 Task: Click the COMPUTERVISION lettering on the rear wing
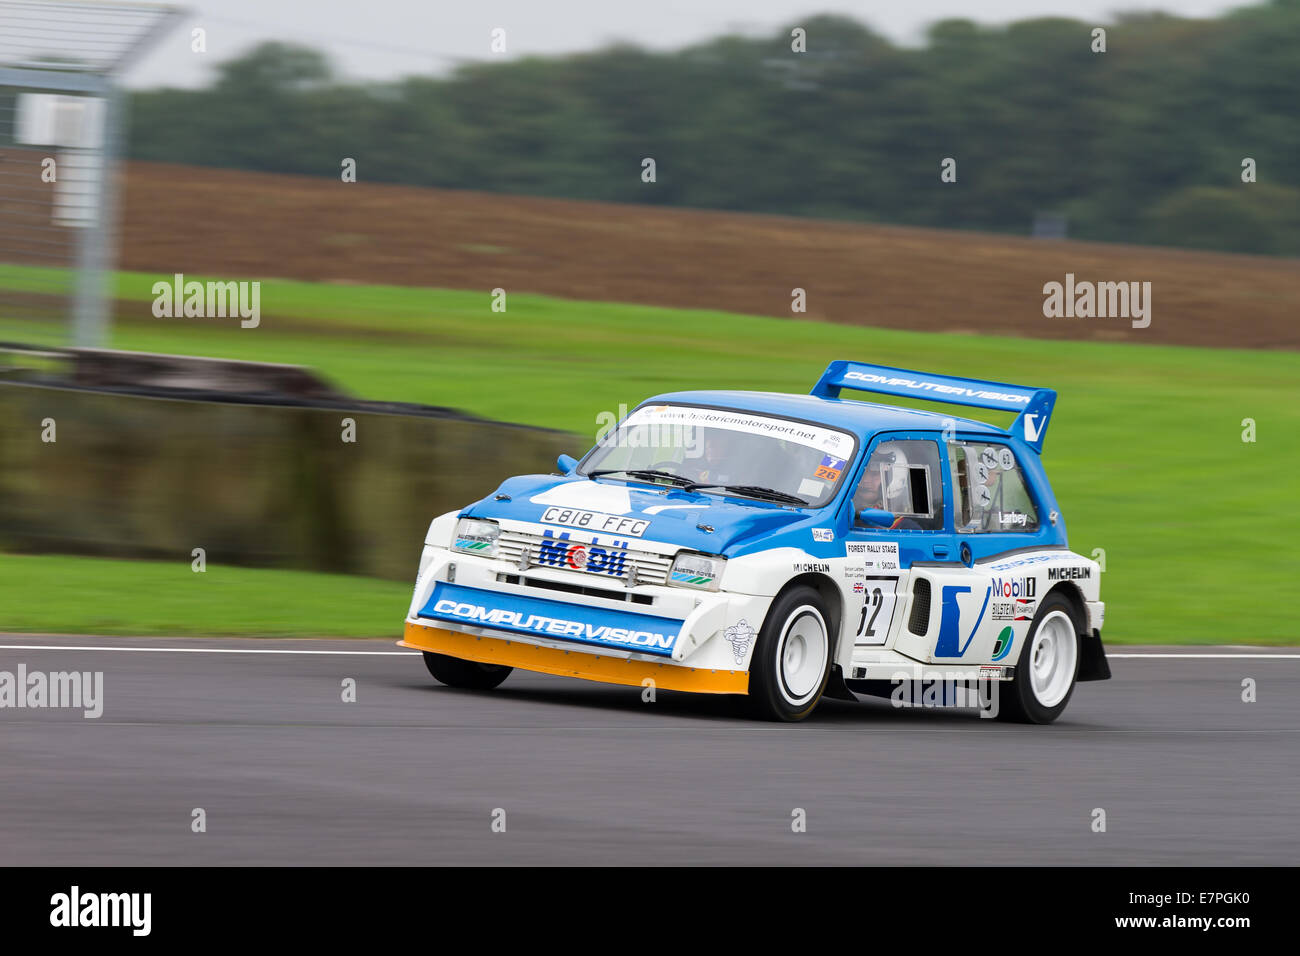click(x=936, y=387)
